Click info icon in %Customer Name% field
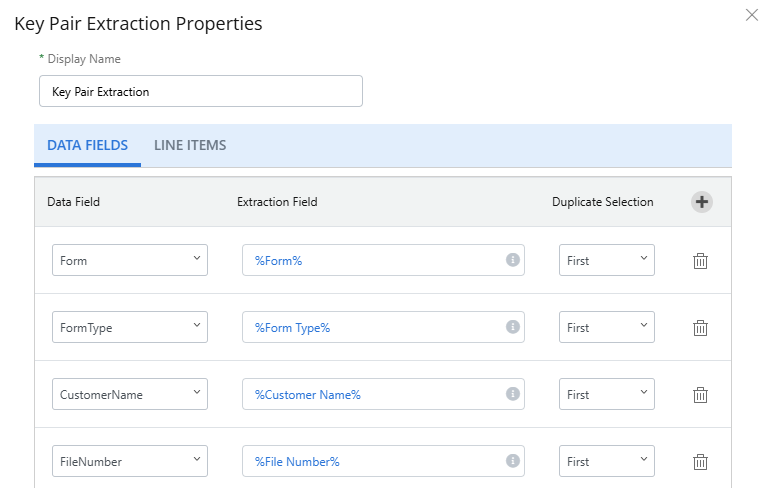 (512, 394)
